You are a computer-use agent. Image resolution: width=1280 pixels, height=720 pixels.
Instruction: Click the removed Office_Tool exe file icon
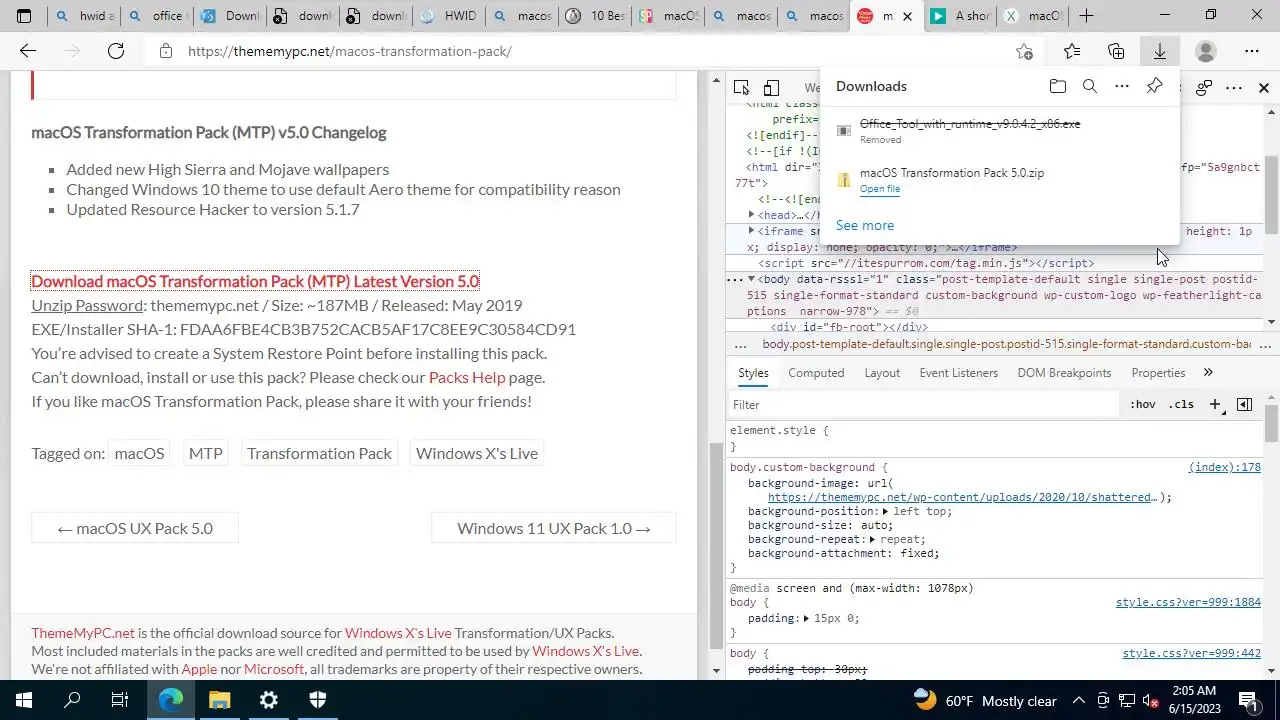(844, 131)
